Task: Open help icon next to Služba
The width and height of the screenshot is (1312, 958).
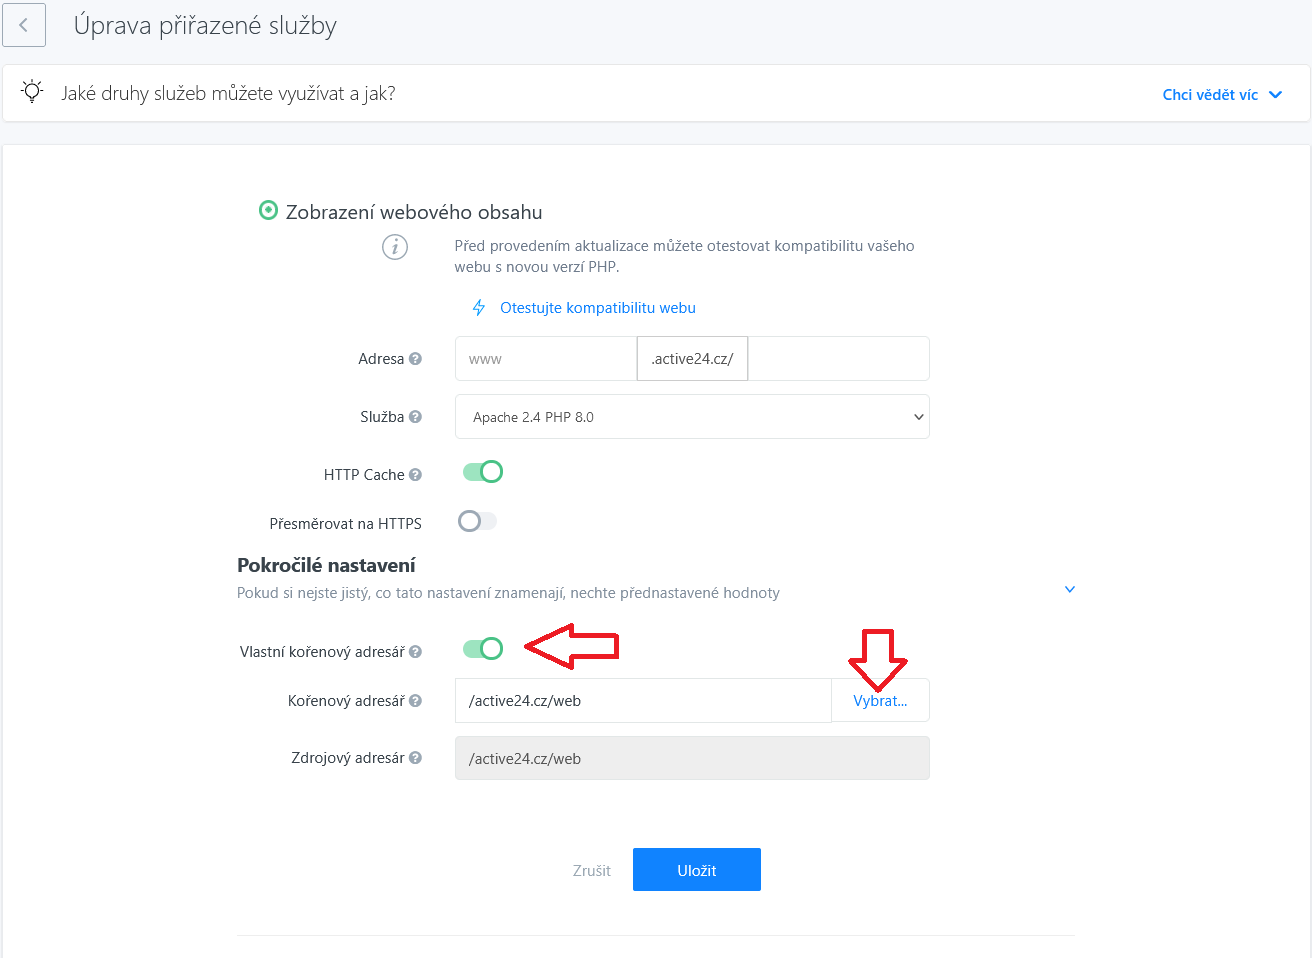Action: (x=415, y=417)
